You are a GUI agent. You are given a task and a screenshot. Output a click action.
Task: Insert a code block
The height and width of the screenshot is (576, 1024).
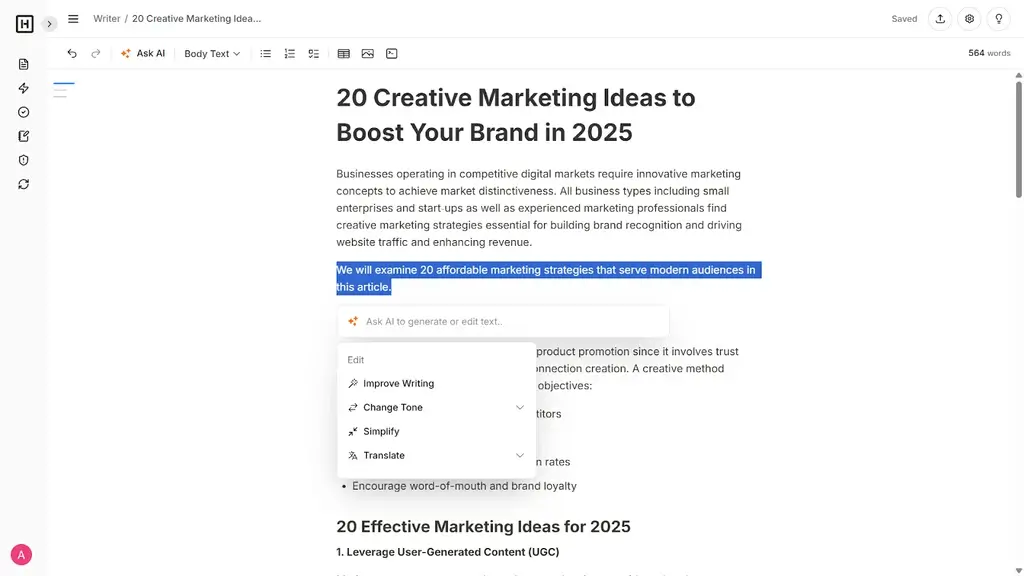(x=391, y=53)
